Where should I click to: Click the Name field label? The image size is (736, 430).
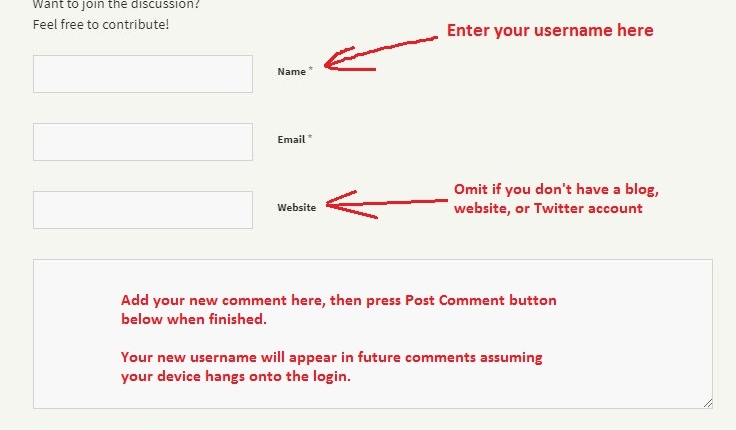(x=291, y=72)
